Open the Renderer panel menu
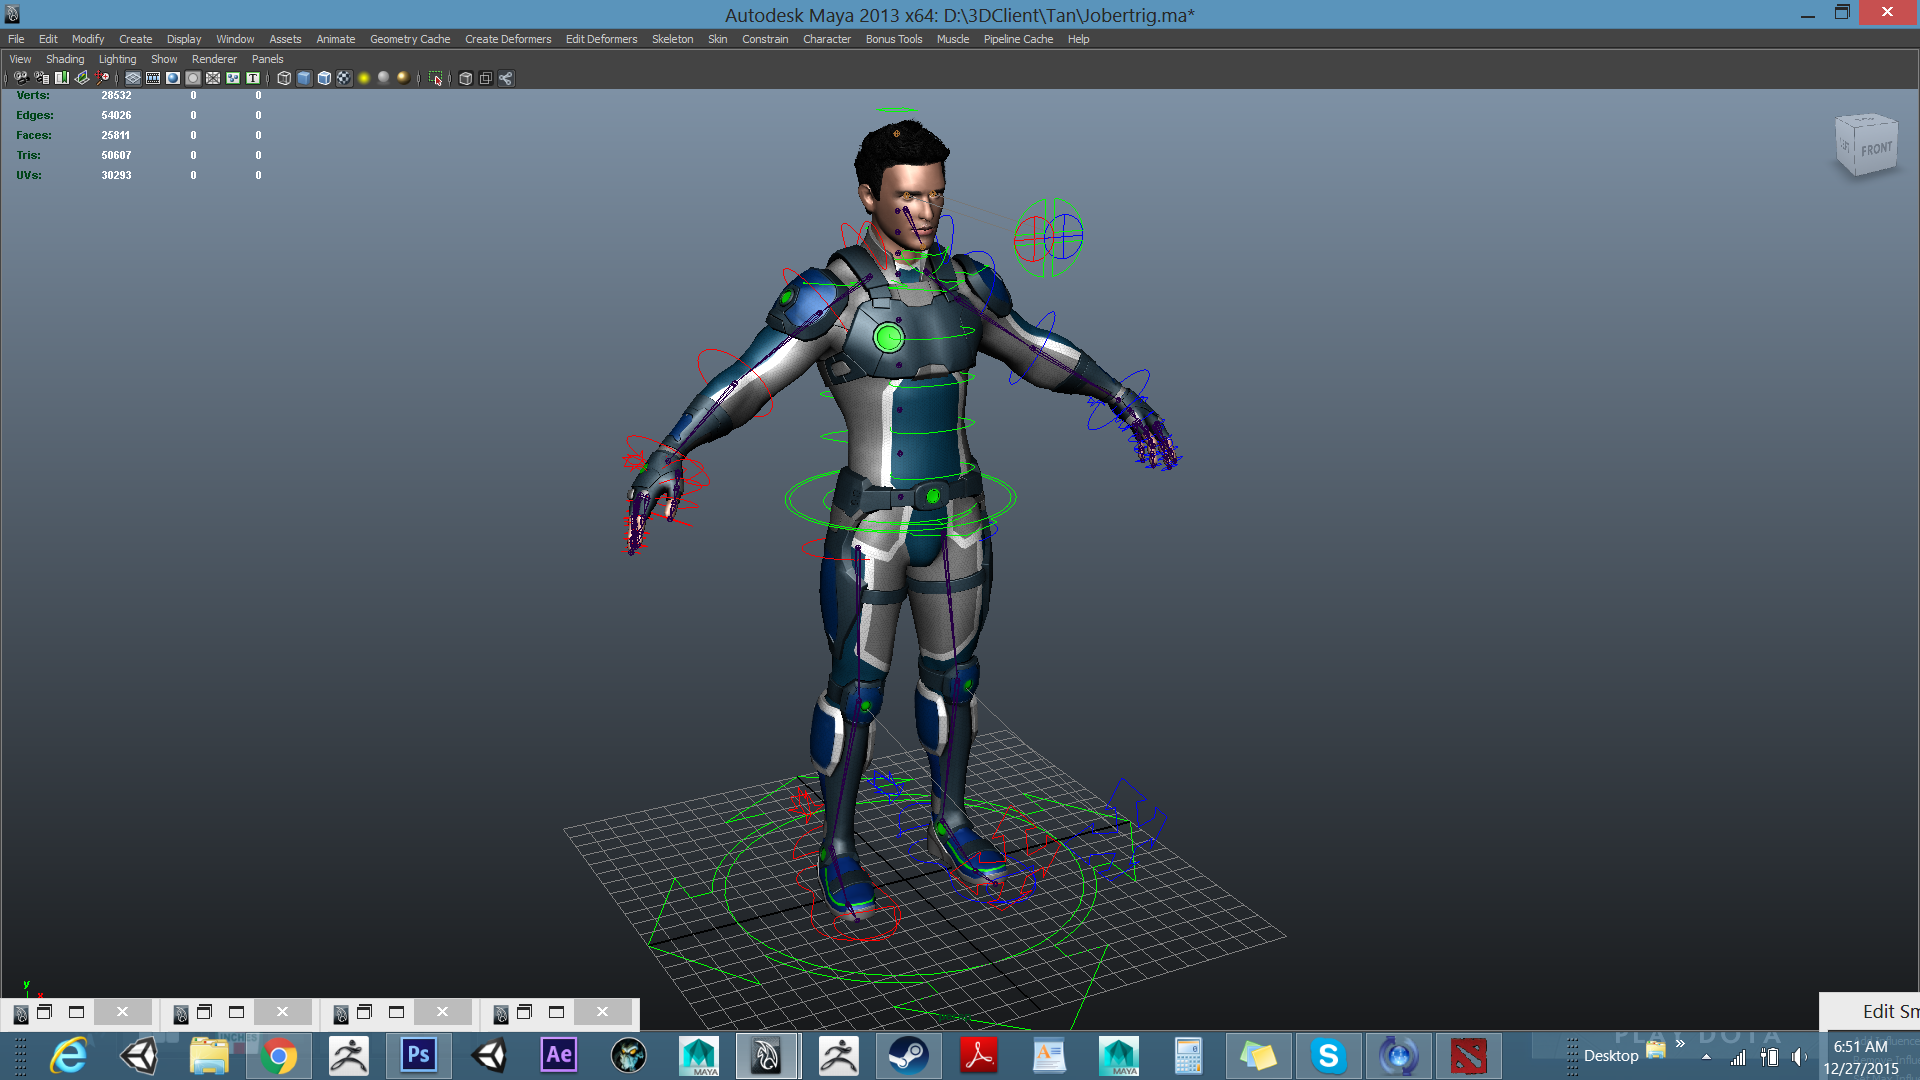This screenshot has width=1920, height=1080. tap(214, 59)
